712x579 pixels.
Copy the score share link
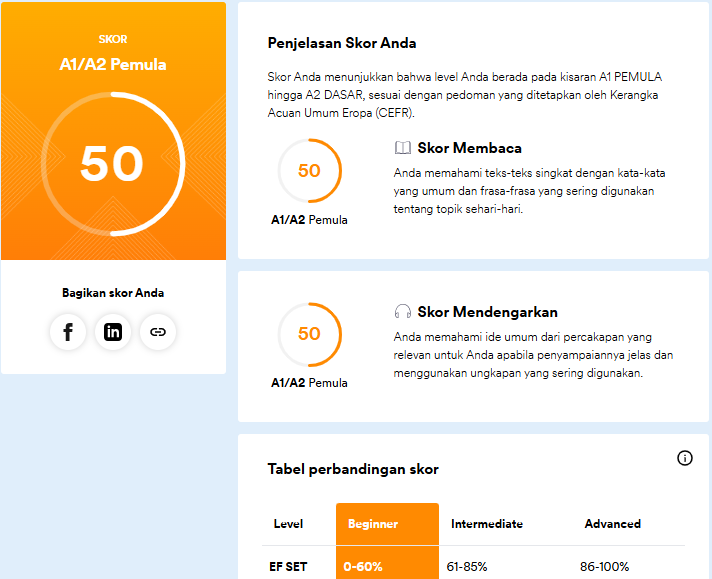click(x=158, y=332)
